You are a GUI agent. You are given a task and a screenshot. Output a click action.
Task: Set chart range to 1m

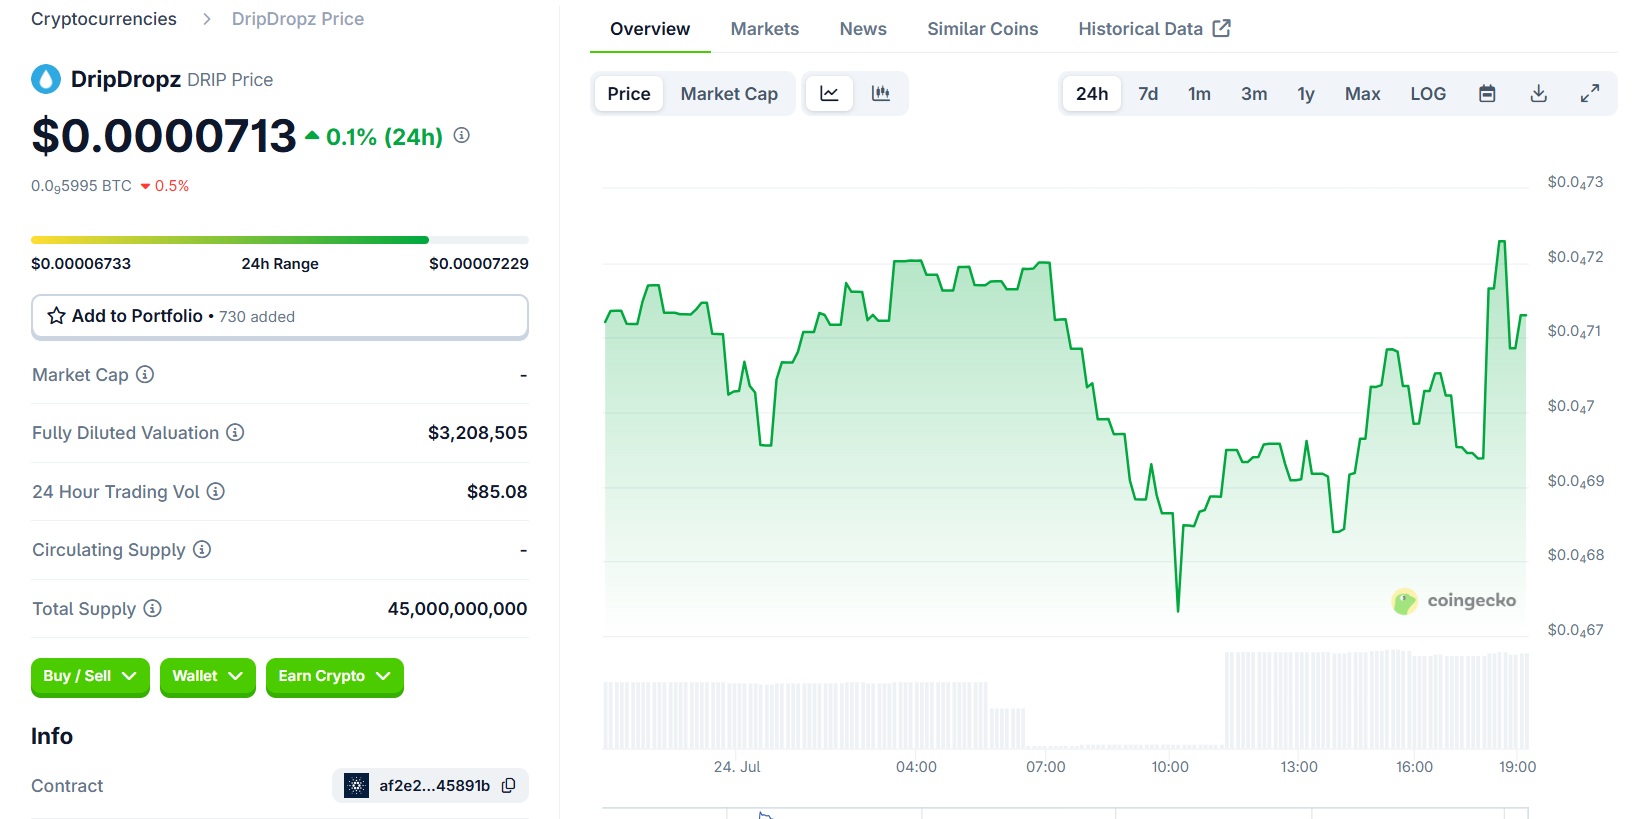(1199, 93)
